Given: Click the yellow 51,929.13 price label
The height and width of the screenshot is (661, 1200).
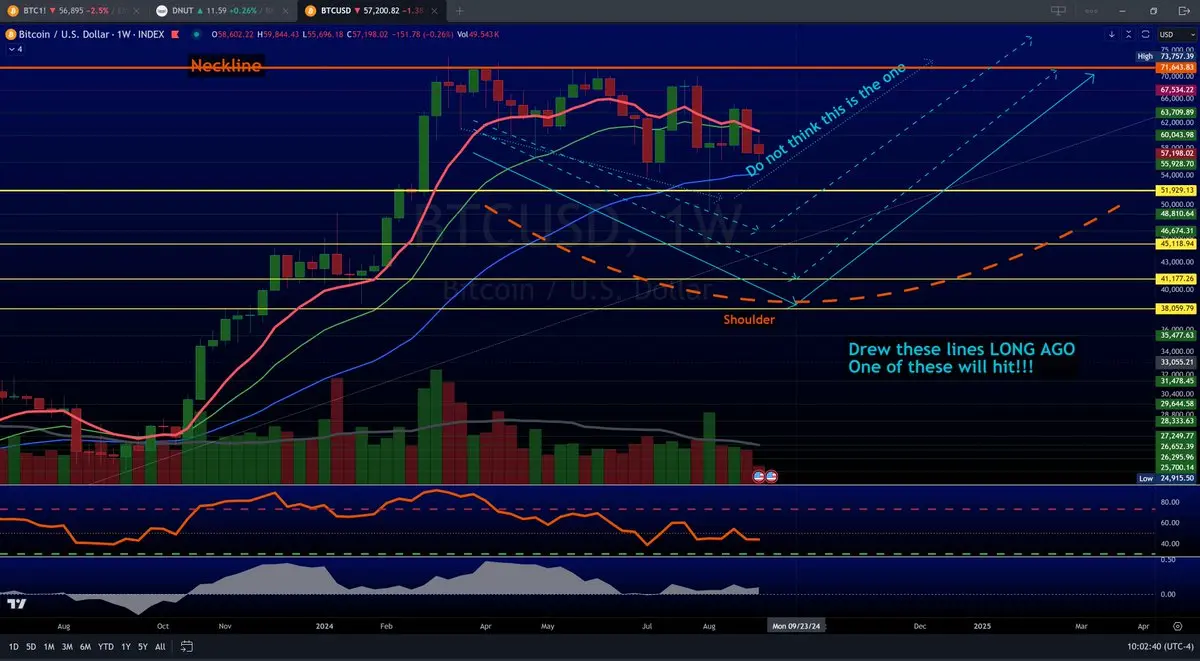Looking at the screenshot, I should (1176, 190).
